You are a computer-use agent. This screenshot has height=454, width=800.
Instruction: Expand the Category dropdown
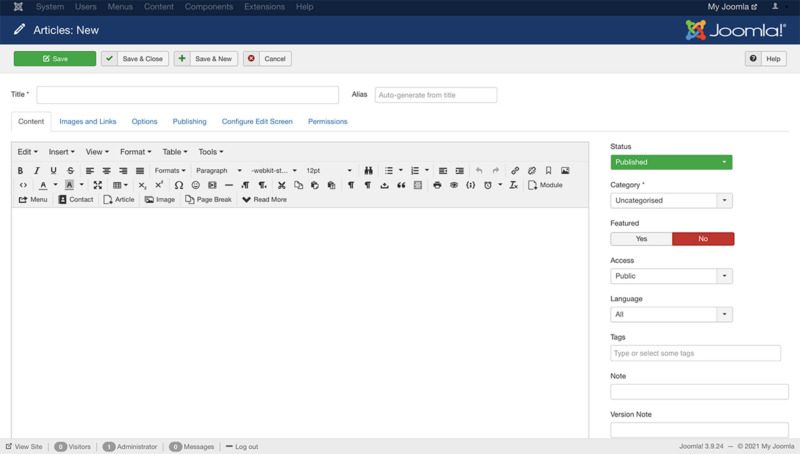tap(671, 200)
